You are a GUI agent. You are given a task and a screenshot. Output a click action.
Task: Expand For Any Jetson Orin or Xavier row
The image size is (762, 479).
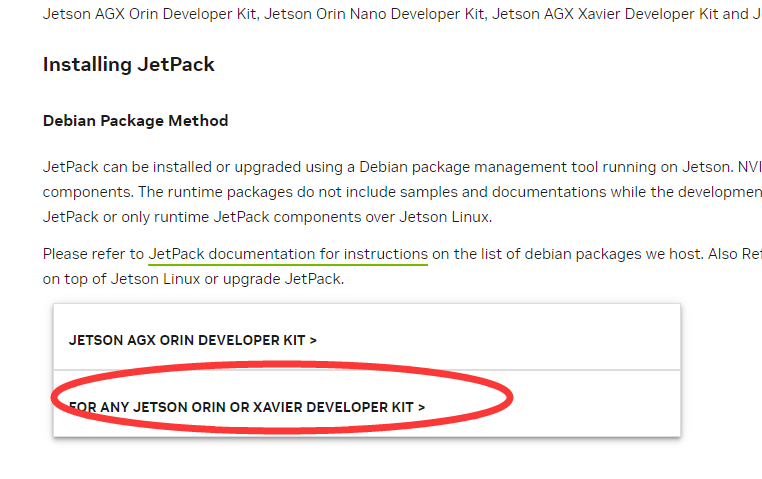point(247,407)
